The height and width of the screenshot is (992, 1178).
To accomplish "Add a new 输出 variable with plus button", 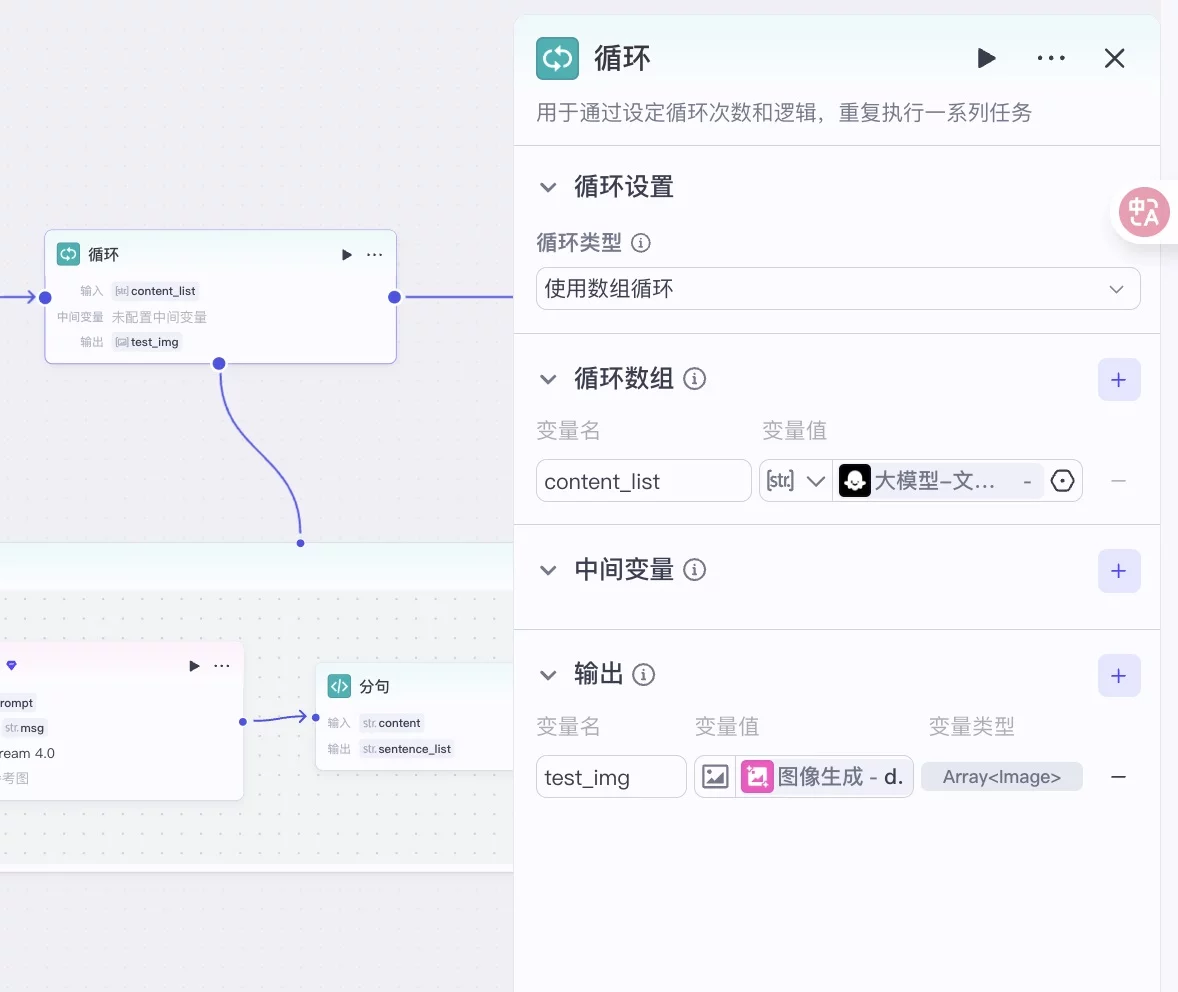I will (x=1119, y=675).
